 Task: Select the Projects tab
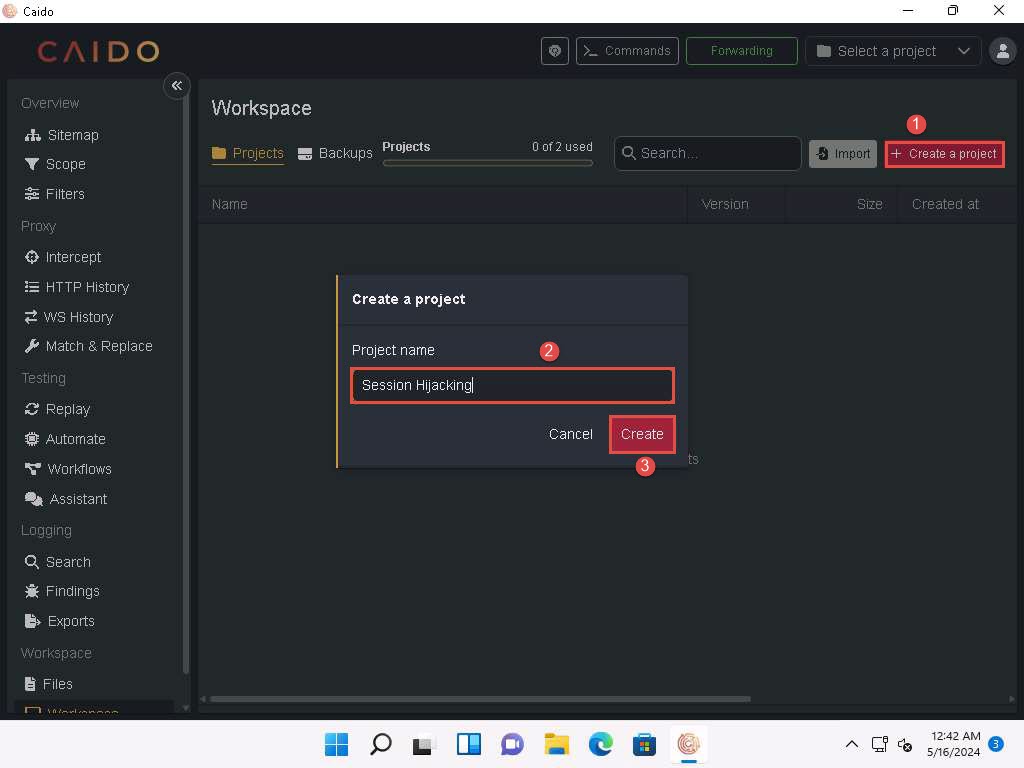click(x=248, y=153)
